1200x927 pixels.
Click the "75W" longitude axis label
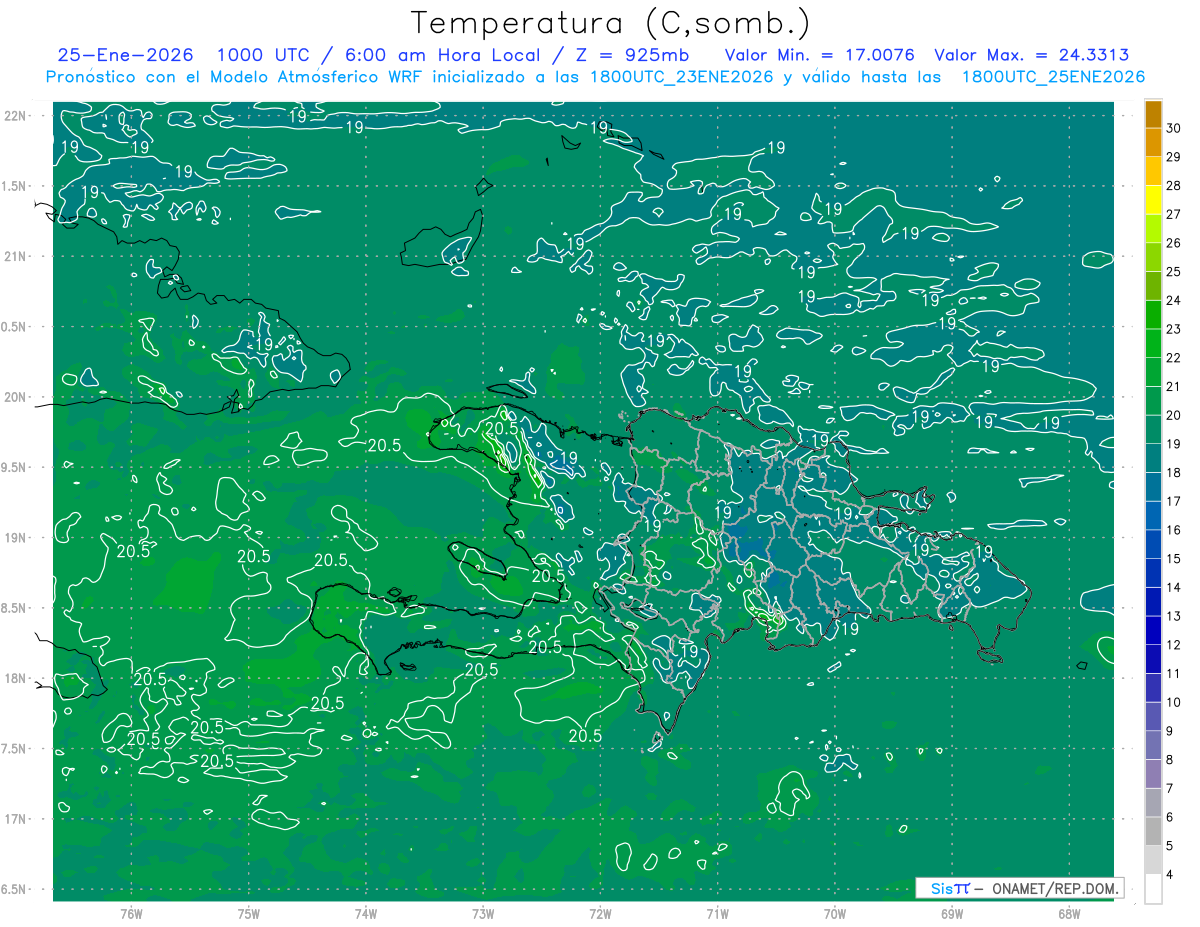pyautogui.click(x=249, y=914)
